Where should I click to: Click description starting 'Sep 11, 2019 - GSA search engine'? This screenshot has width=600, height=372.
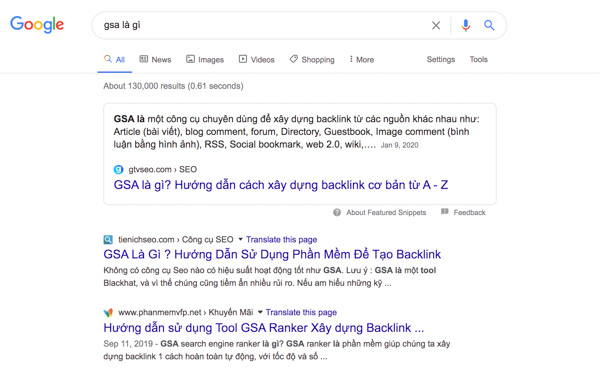click(277, 350)
